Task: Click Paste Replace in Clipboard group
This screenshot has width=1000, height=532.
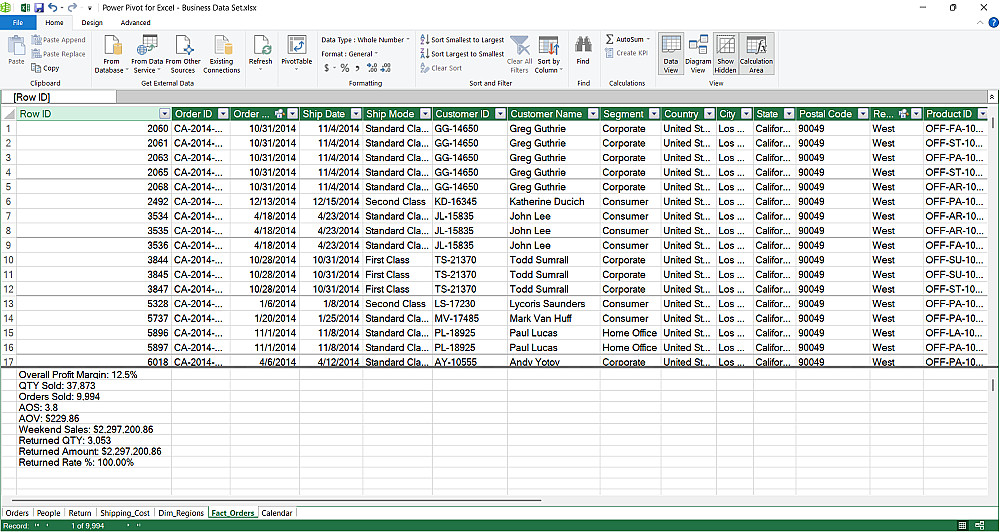Action: (x=58, y=54)
